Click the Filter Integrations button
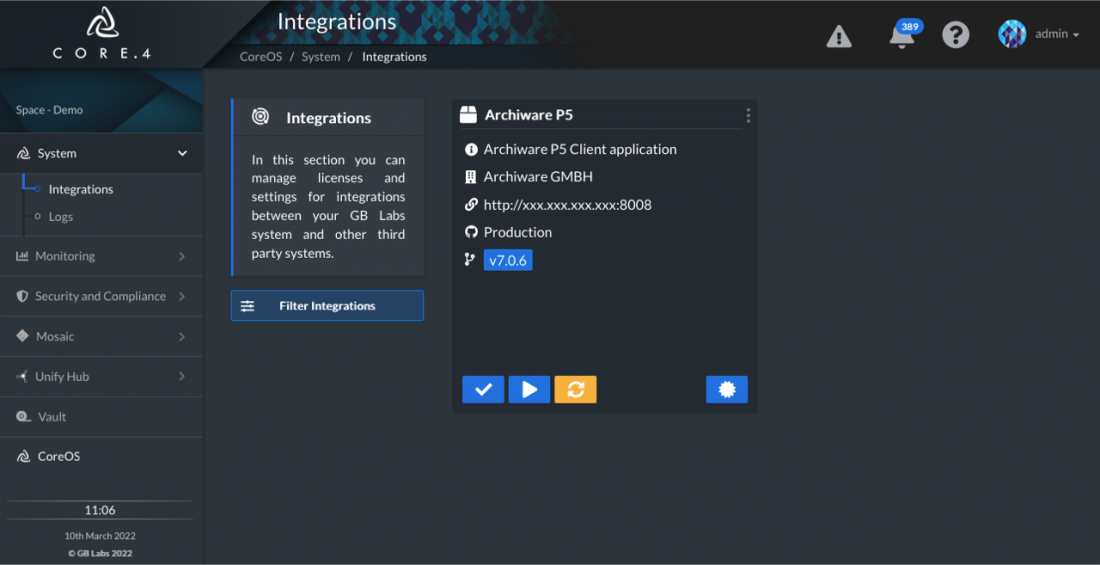The width and height of the screenshot is (1100, 565). [327, 306]
